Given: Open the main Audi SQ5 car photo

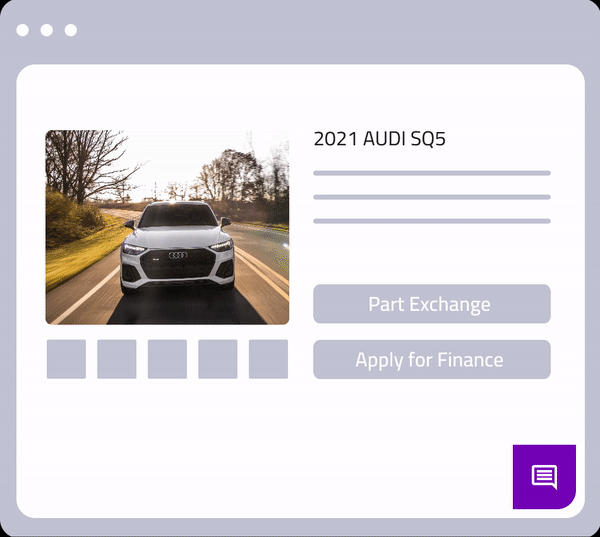Looking at the screenshot, I should pyautogui.click(x=167, y=227).
